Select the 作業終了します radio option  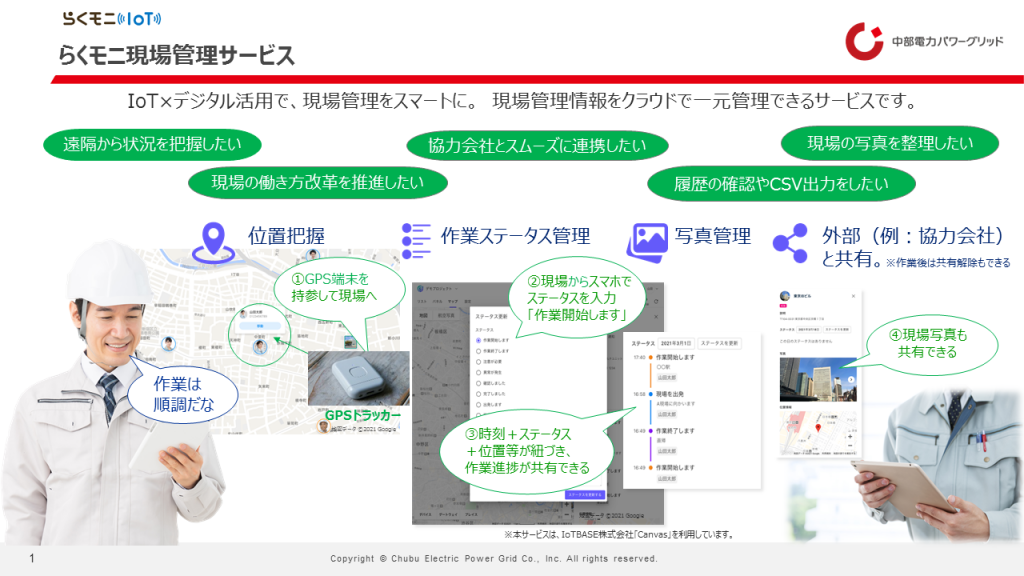[x=478, y=351]
